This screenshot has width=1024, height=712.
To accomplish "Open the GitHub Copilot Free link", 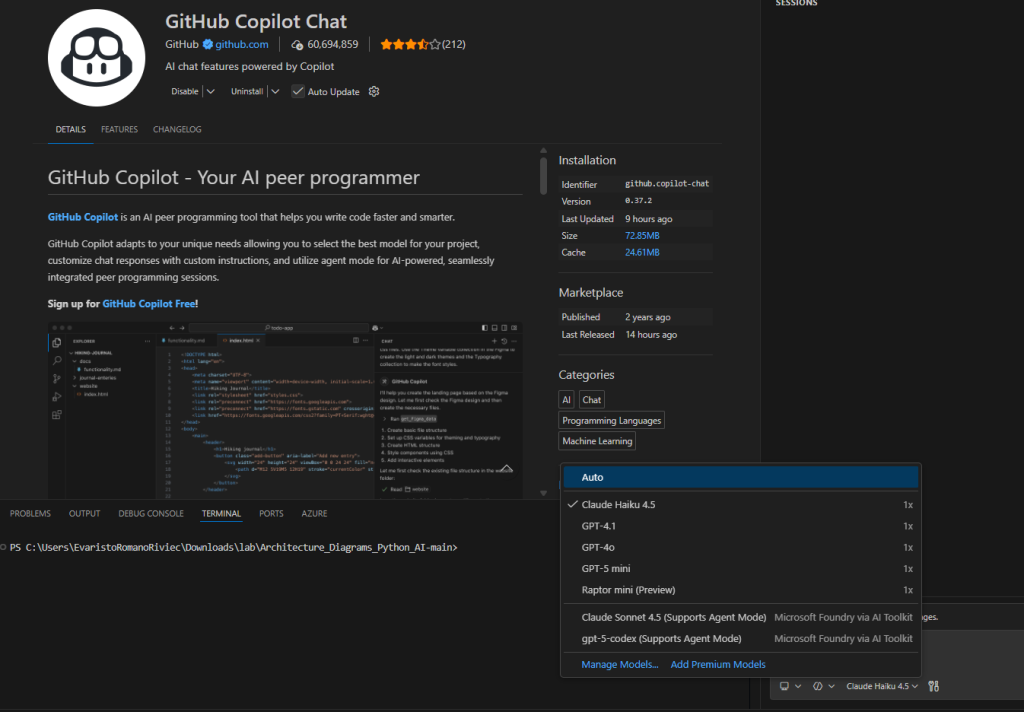I will [148, 303].
